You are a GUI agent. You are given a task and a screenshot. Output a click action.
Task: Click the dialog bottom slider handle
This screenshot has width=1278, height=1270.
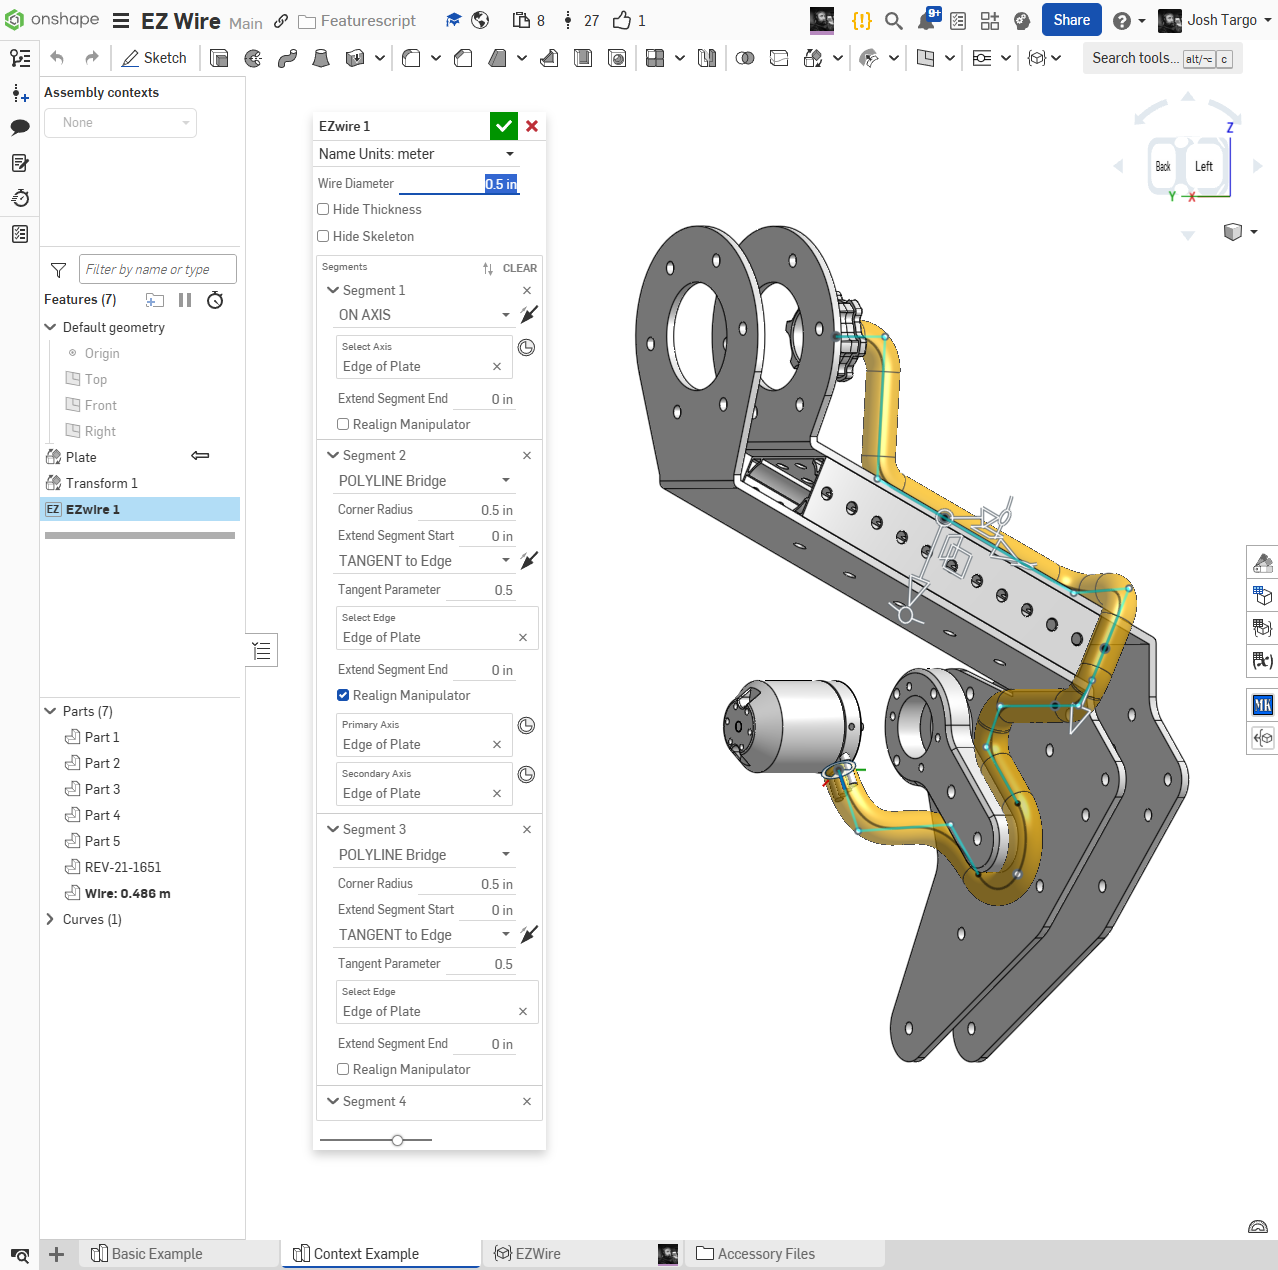[x=398, y=1140]
